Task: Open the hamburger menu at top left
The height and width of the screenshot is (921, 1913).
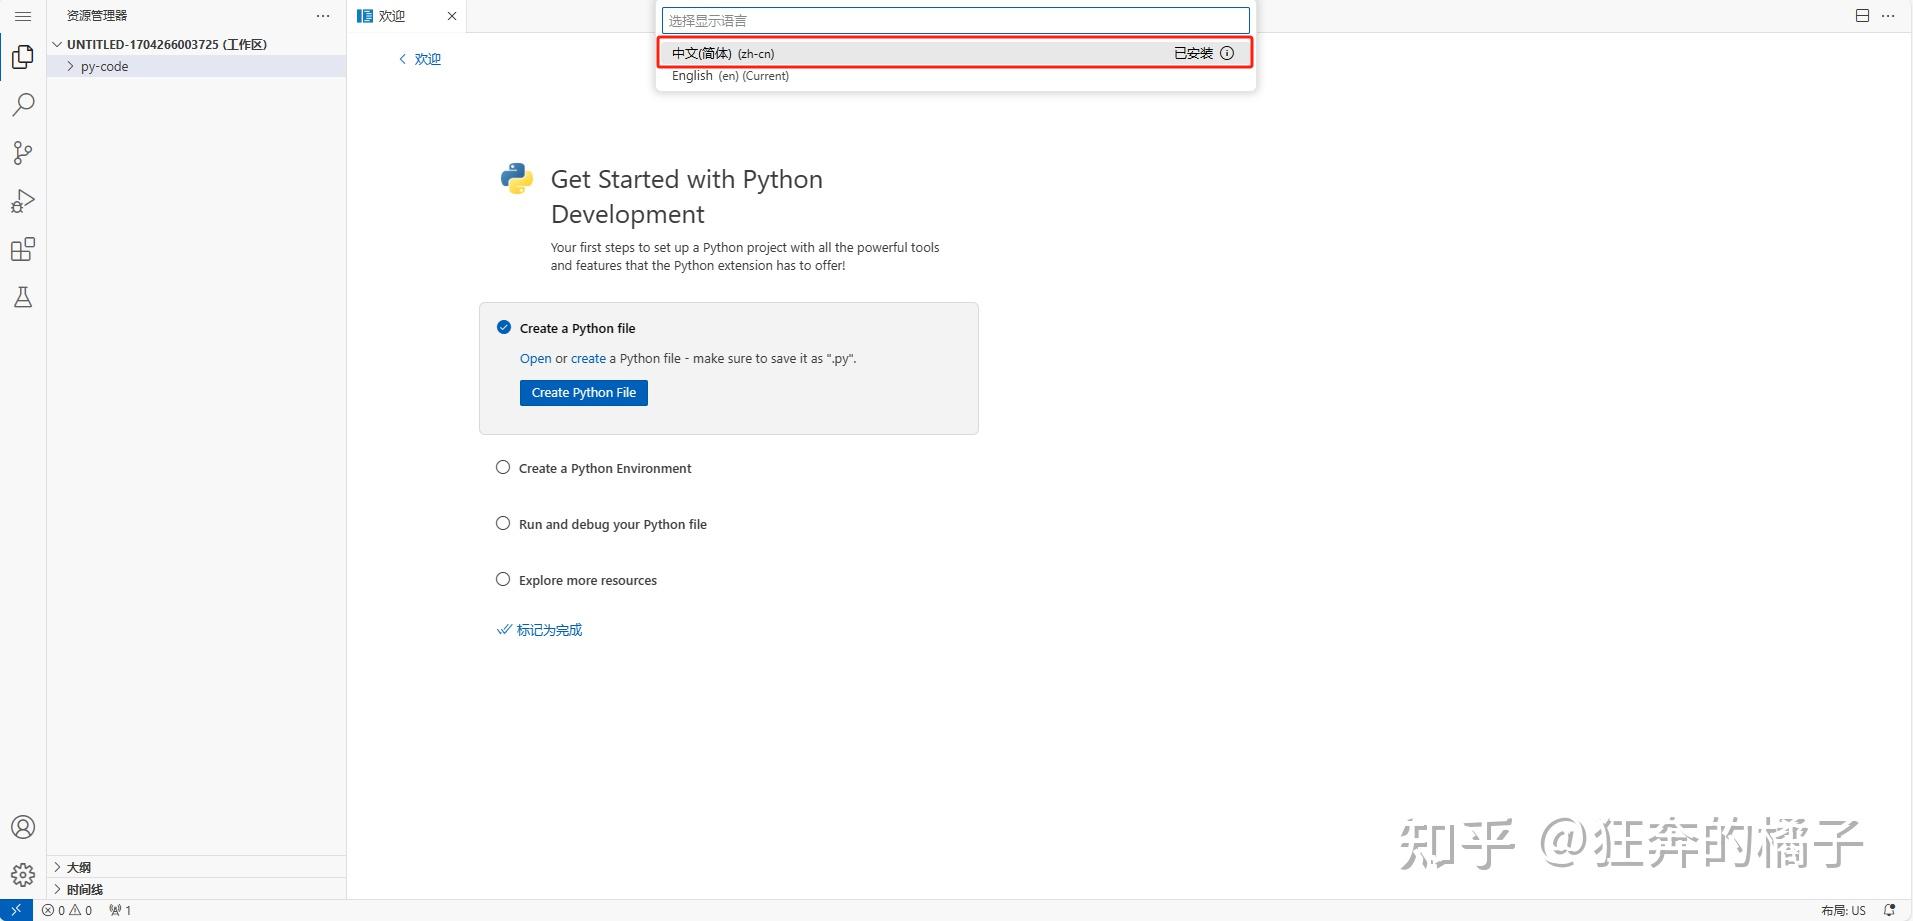Action: 22,16
